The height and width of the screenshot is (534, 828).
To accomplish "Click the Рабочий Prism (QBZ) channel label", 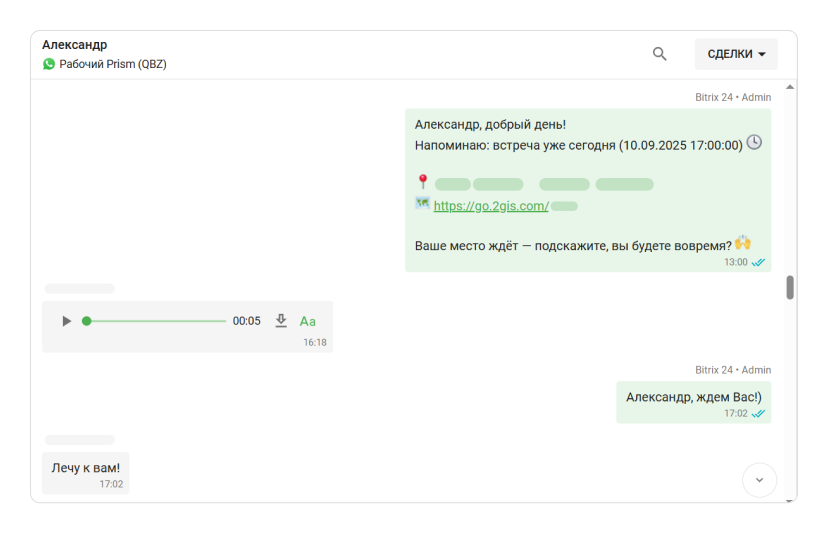I will click(113, 64).
